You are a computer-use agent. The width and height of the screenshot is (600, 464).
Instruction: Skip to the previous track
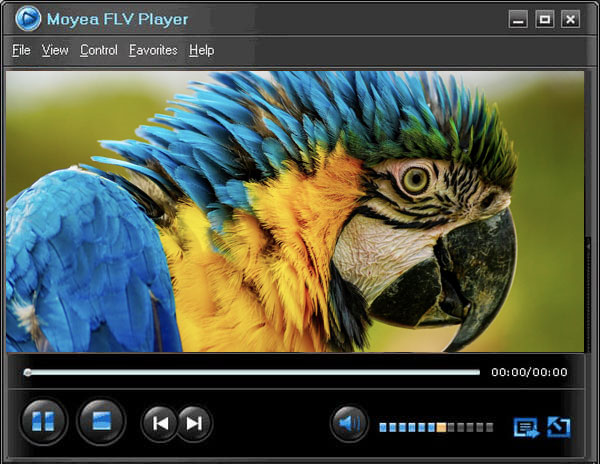coord(160,424)
